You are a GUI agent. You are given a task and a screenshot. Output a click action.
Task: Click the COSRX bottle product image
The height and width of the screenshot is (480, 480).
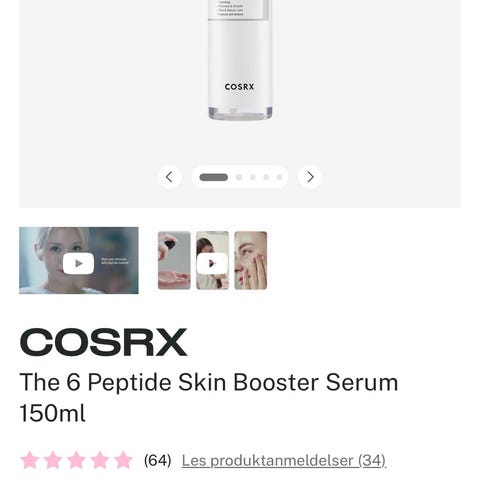point(240,60)
